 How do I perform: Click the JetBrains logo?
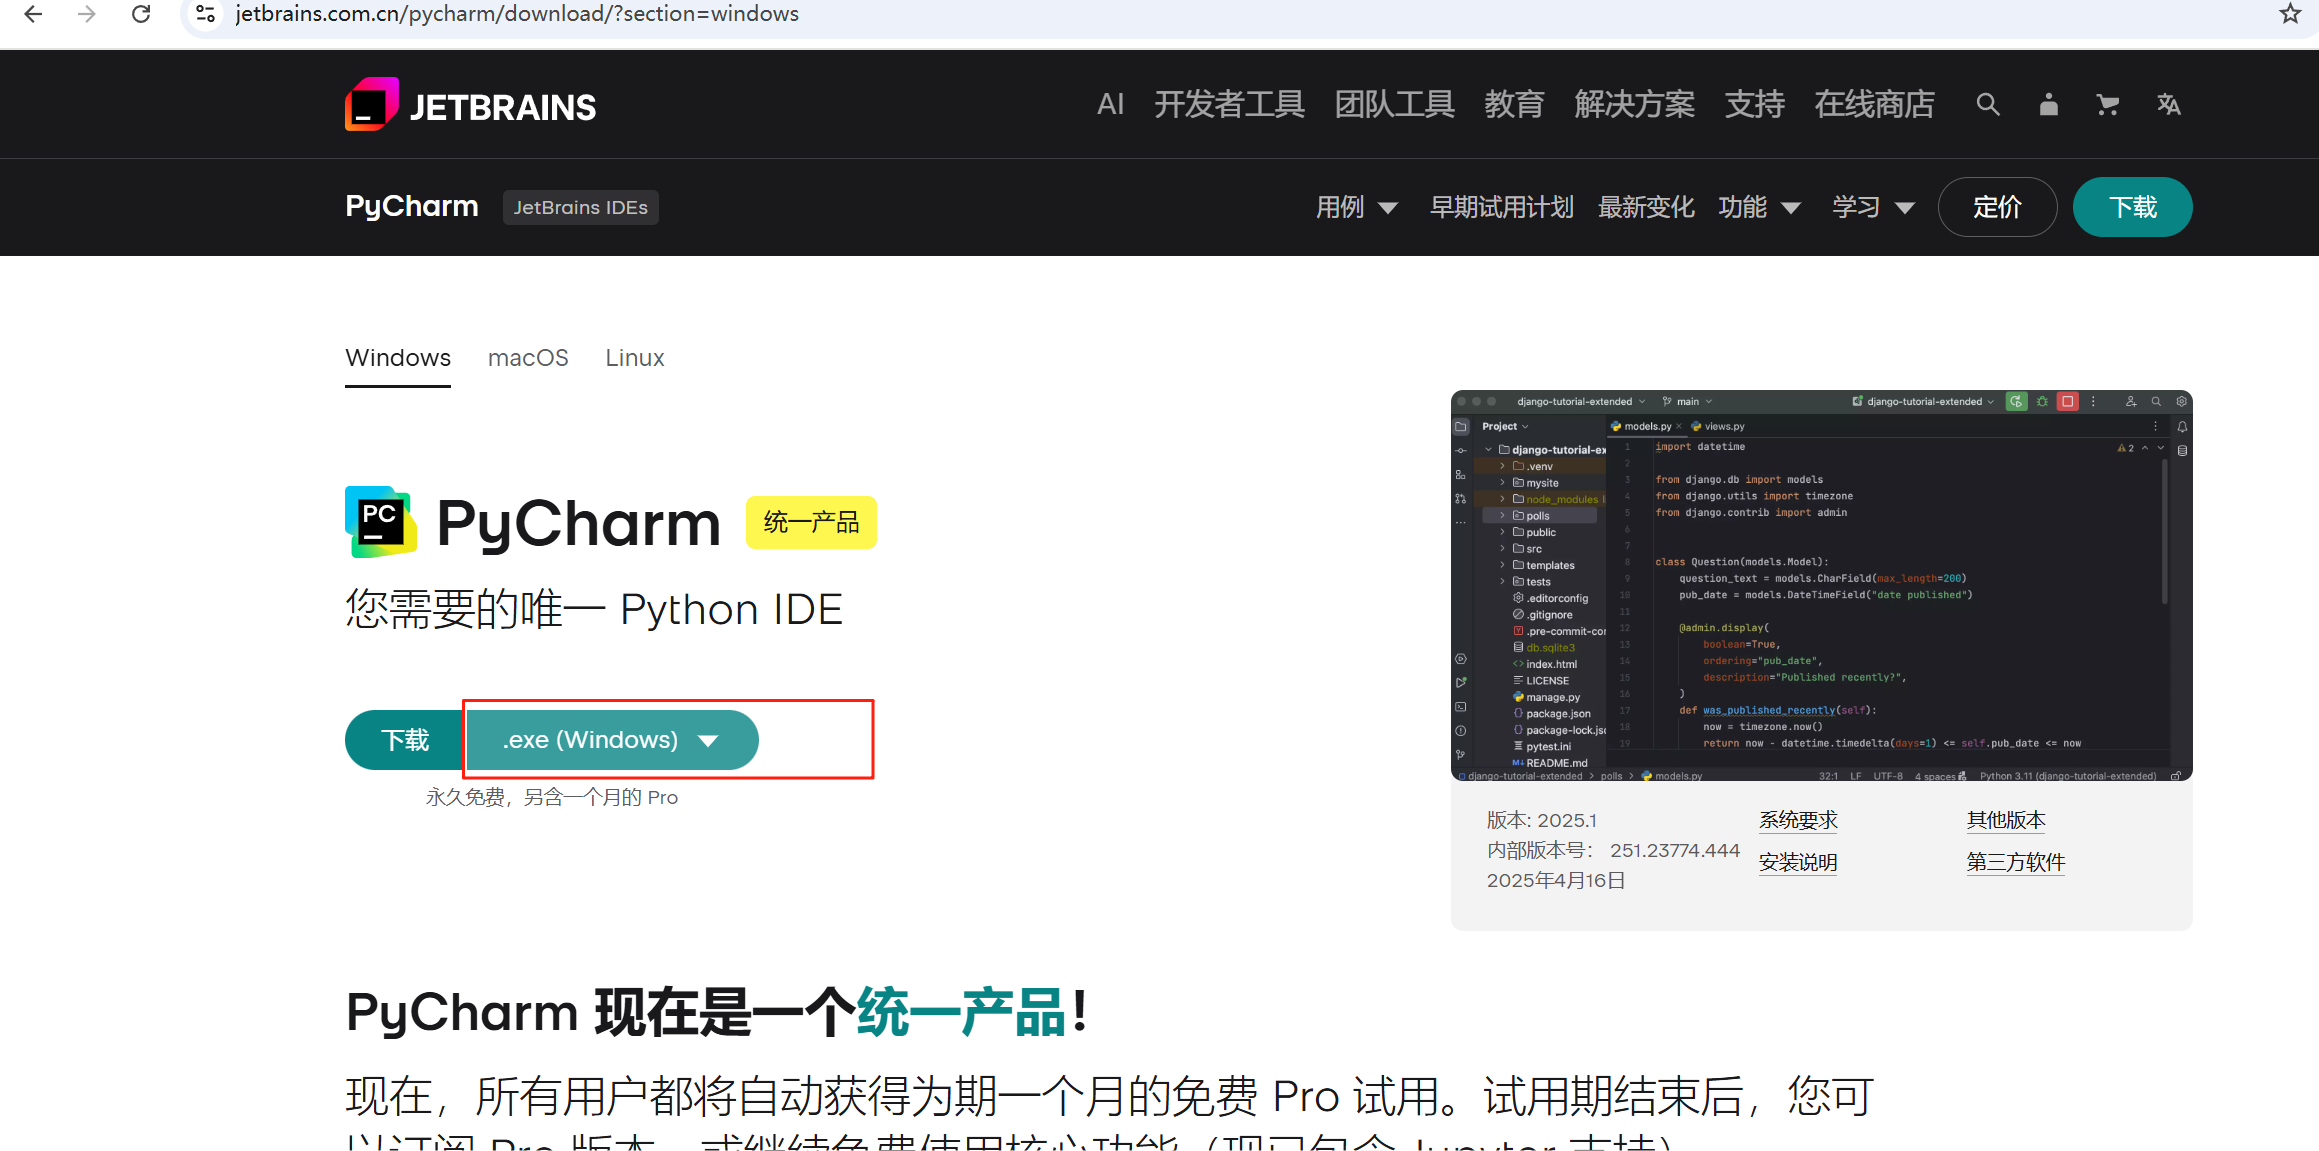tap(470, 105)
